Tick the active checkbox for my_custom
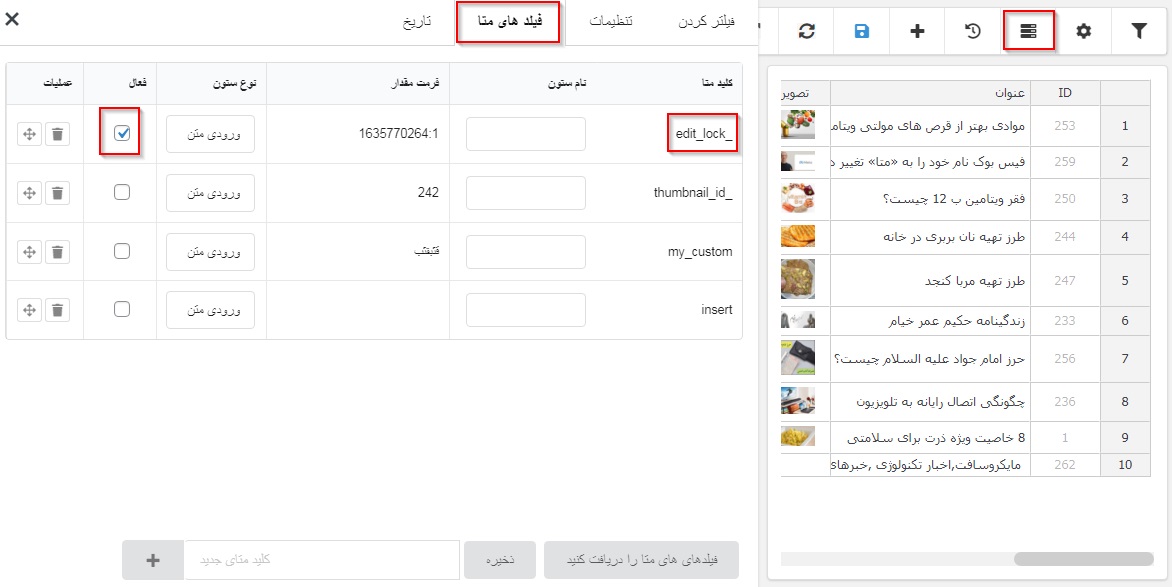 click(x=122, y=252)
